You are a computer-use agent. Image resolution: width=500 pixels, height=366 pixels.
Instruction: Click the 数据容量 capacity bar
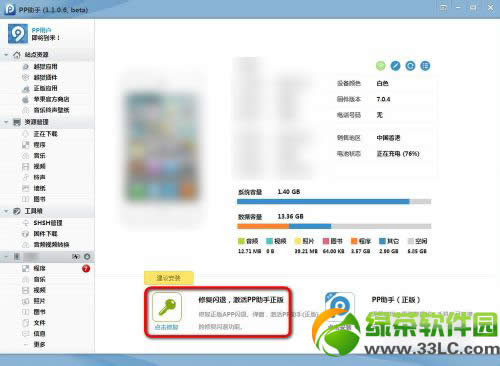pos(334,226)
